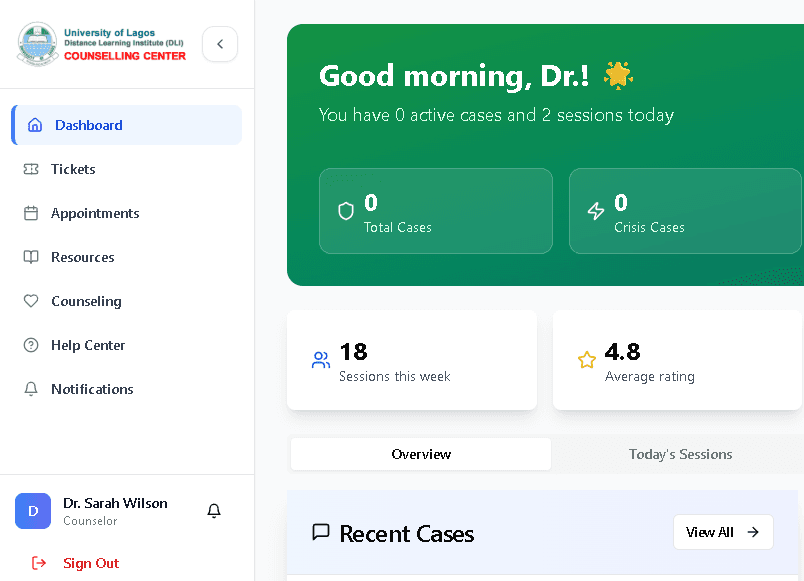
Task: Switch to the Today's Sessions tab
Action: [680, 454]
